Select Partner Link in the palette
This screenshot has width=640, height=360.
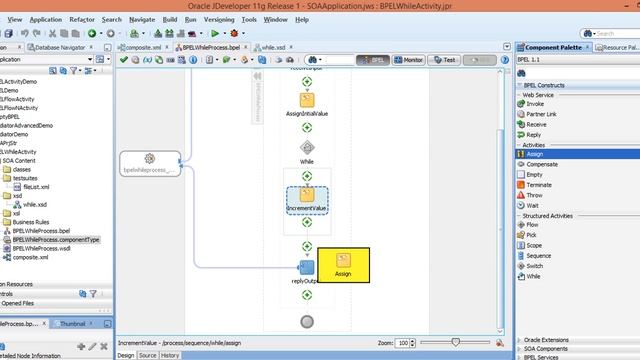[x=537, y=114]
